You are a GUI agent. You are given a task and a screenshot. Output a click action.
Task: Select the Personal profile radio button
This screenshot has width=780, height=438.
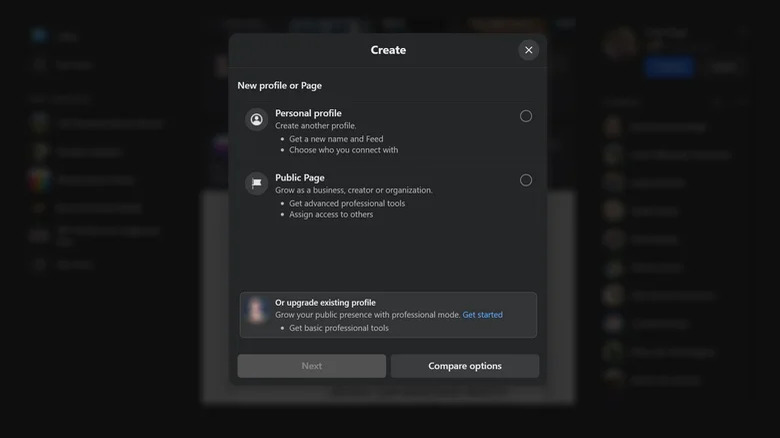point(526,116)
